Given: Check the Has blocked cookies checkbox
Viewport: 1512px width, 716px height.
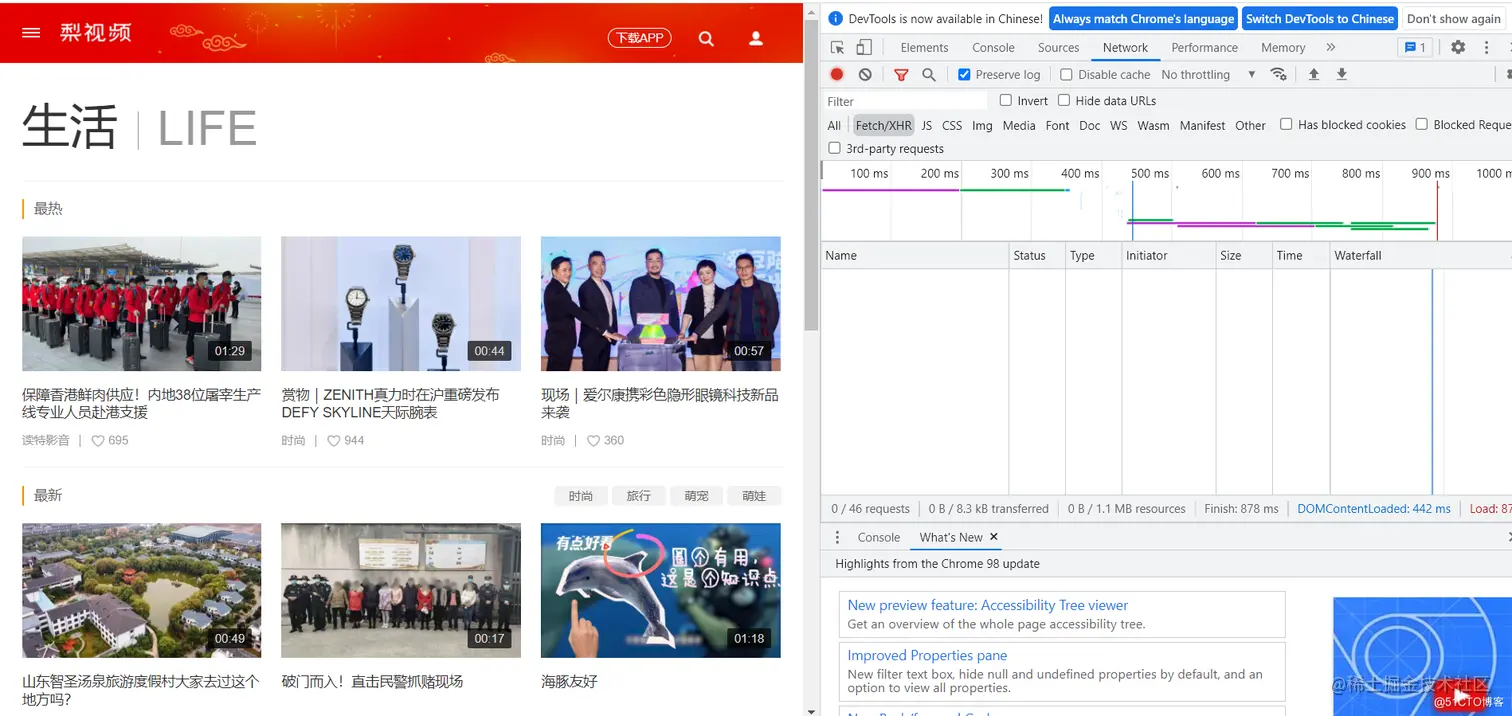Looking at the screenshot, I should [x=1286, y=124].
